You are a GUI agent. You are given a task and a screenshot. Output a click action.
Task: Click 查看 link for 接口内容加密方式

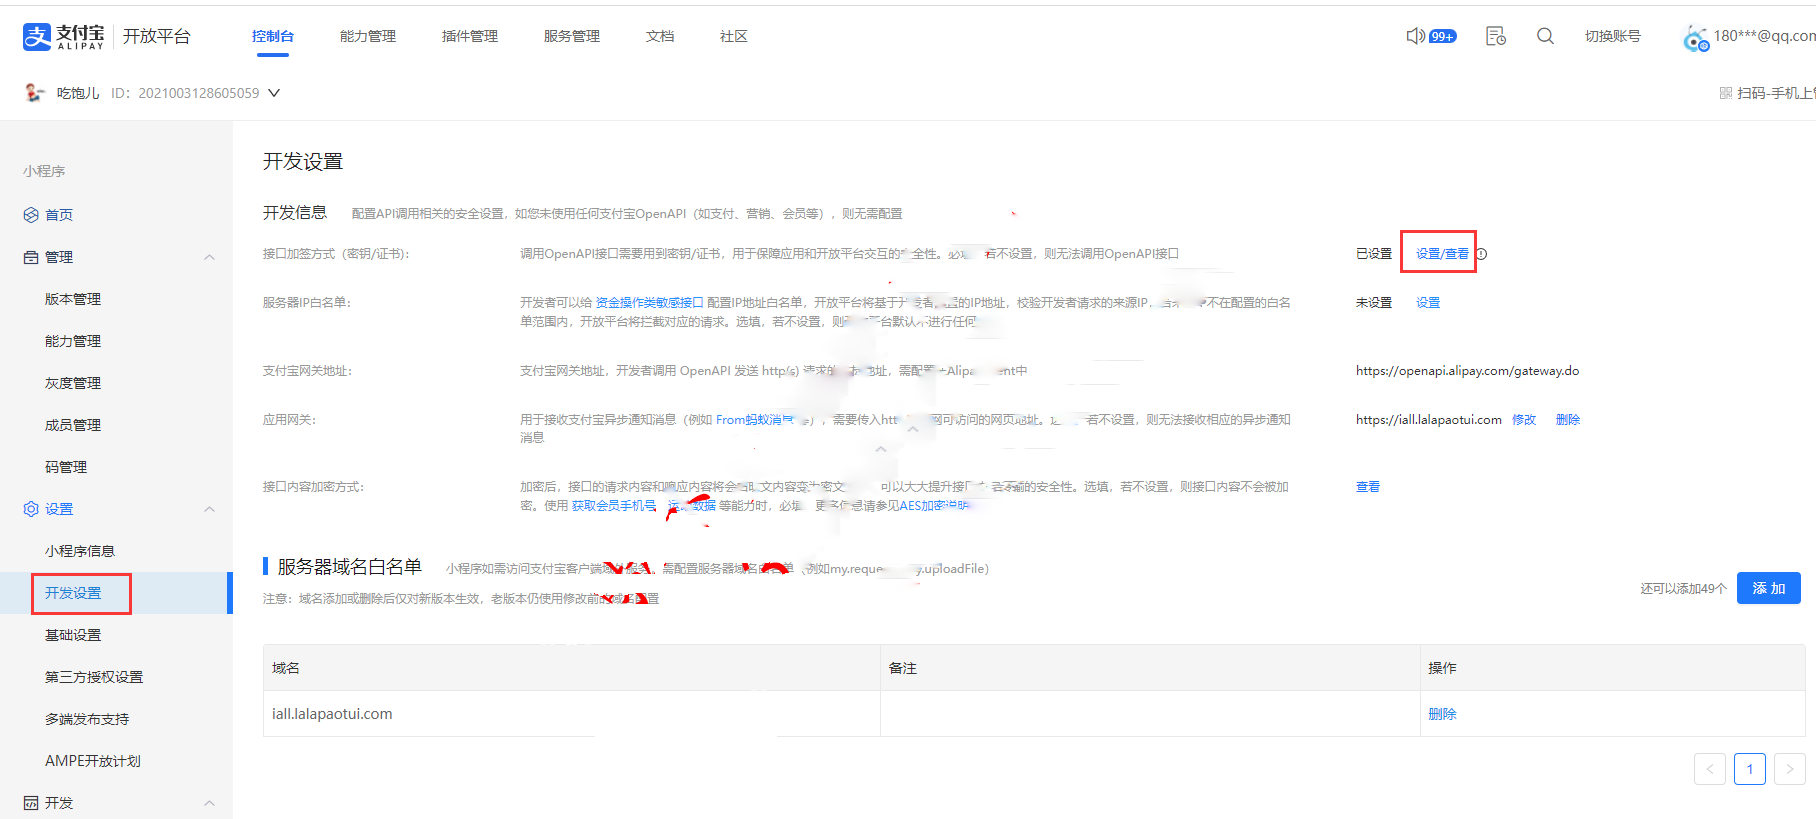[x=1368, y=487]
